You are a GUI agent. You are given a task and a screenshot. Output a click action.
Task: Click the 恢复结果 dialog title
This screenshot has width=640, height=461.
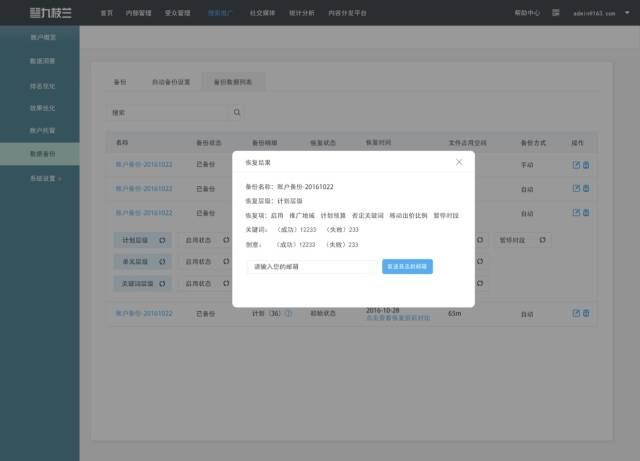(258, 163)
